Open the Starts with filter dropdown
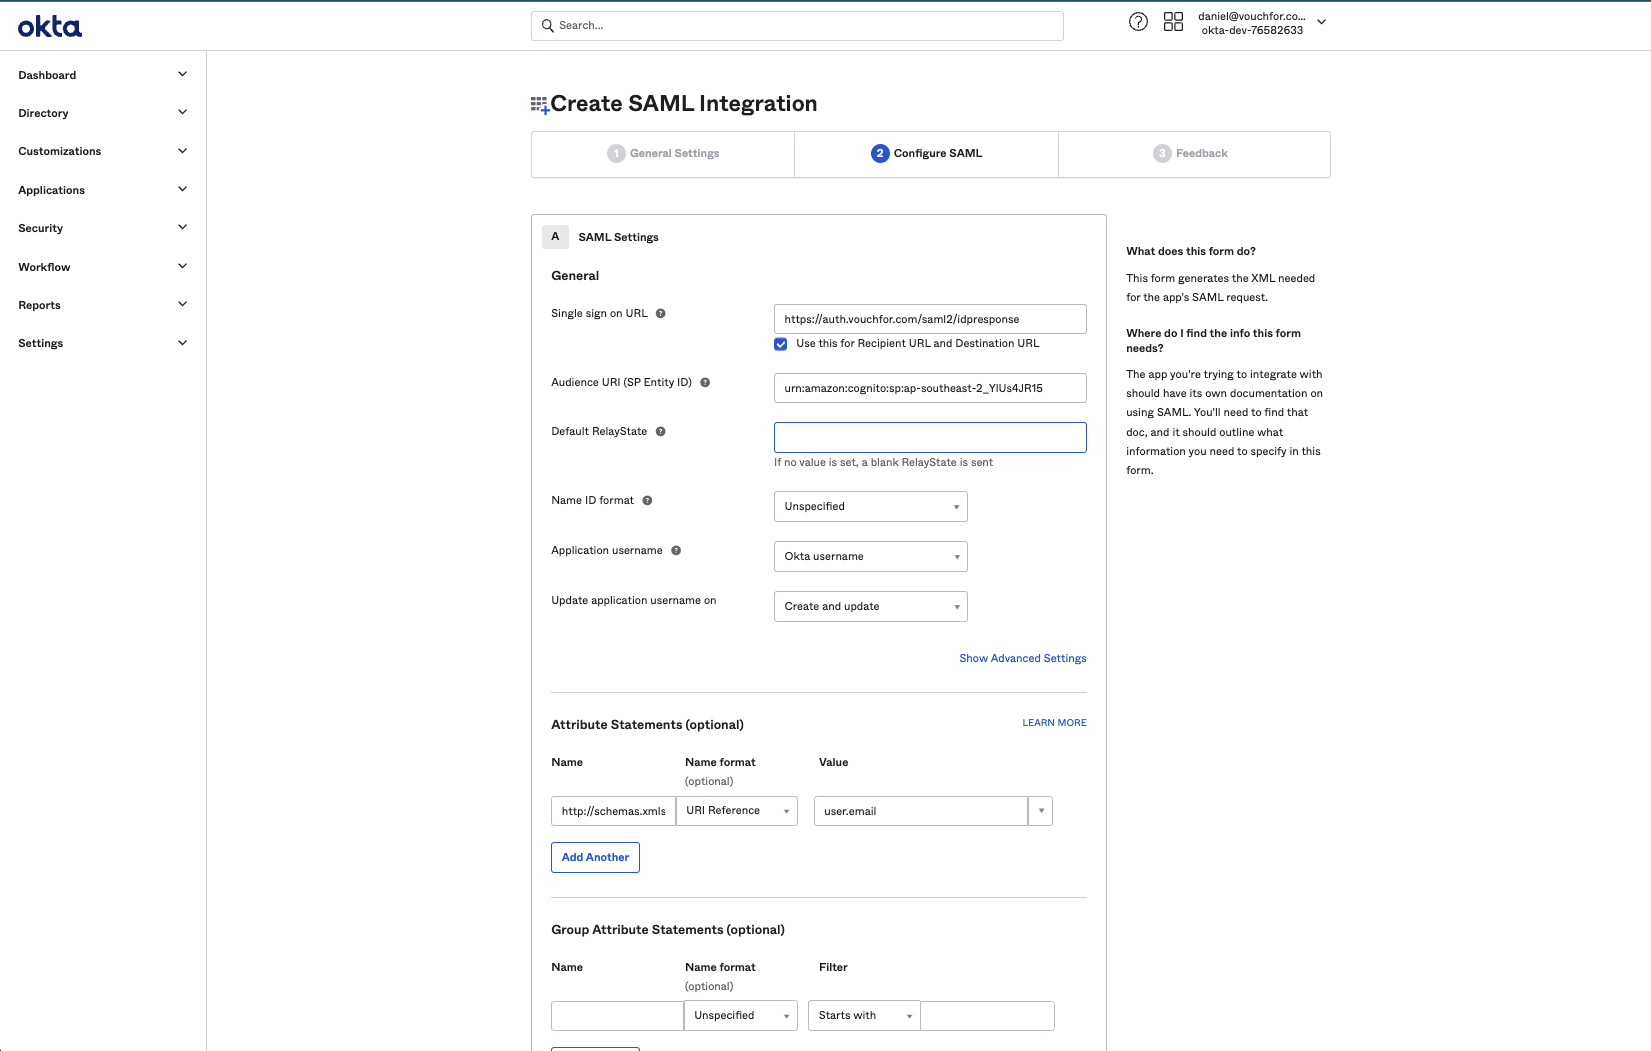 (x=864, y=1016)
